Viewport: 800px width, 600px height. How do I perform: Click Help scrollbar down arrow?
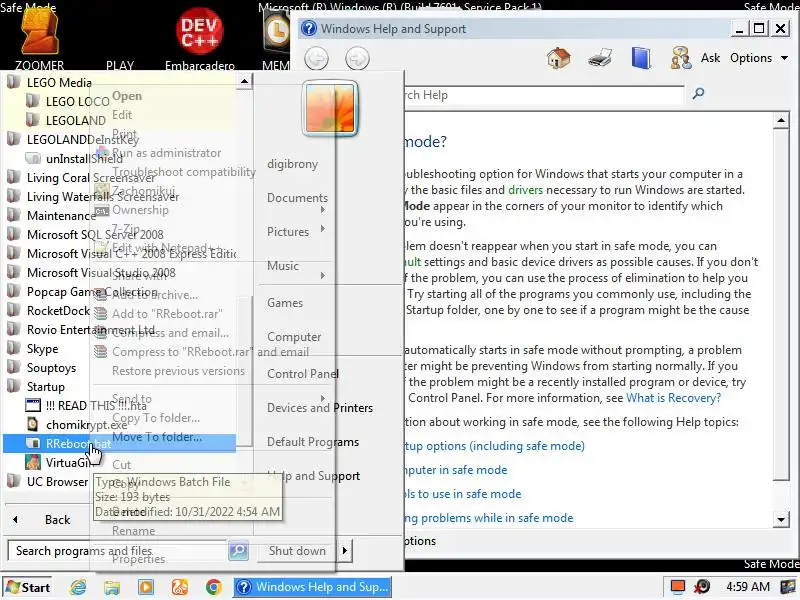[781, 520]
